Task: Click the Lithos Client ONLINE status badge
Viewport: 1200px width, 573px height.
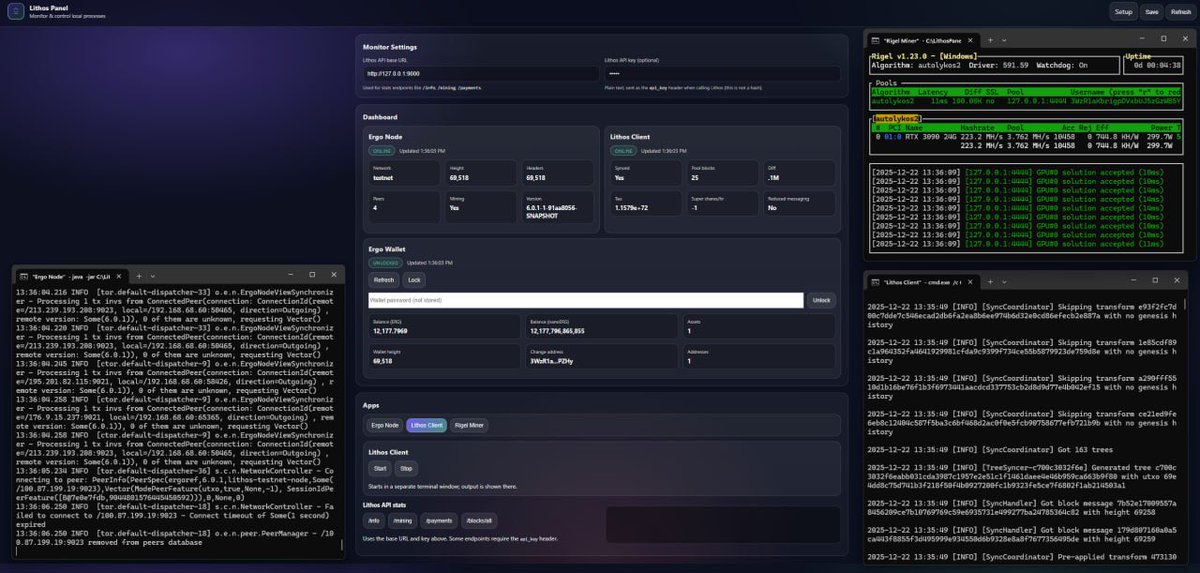Action: tap(622, 150)
